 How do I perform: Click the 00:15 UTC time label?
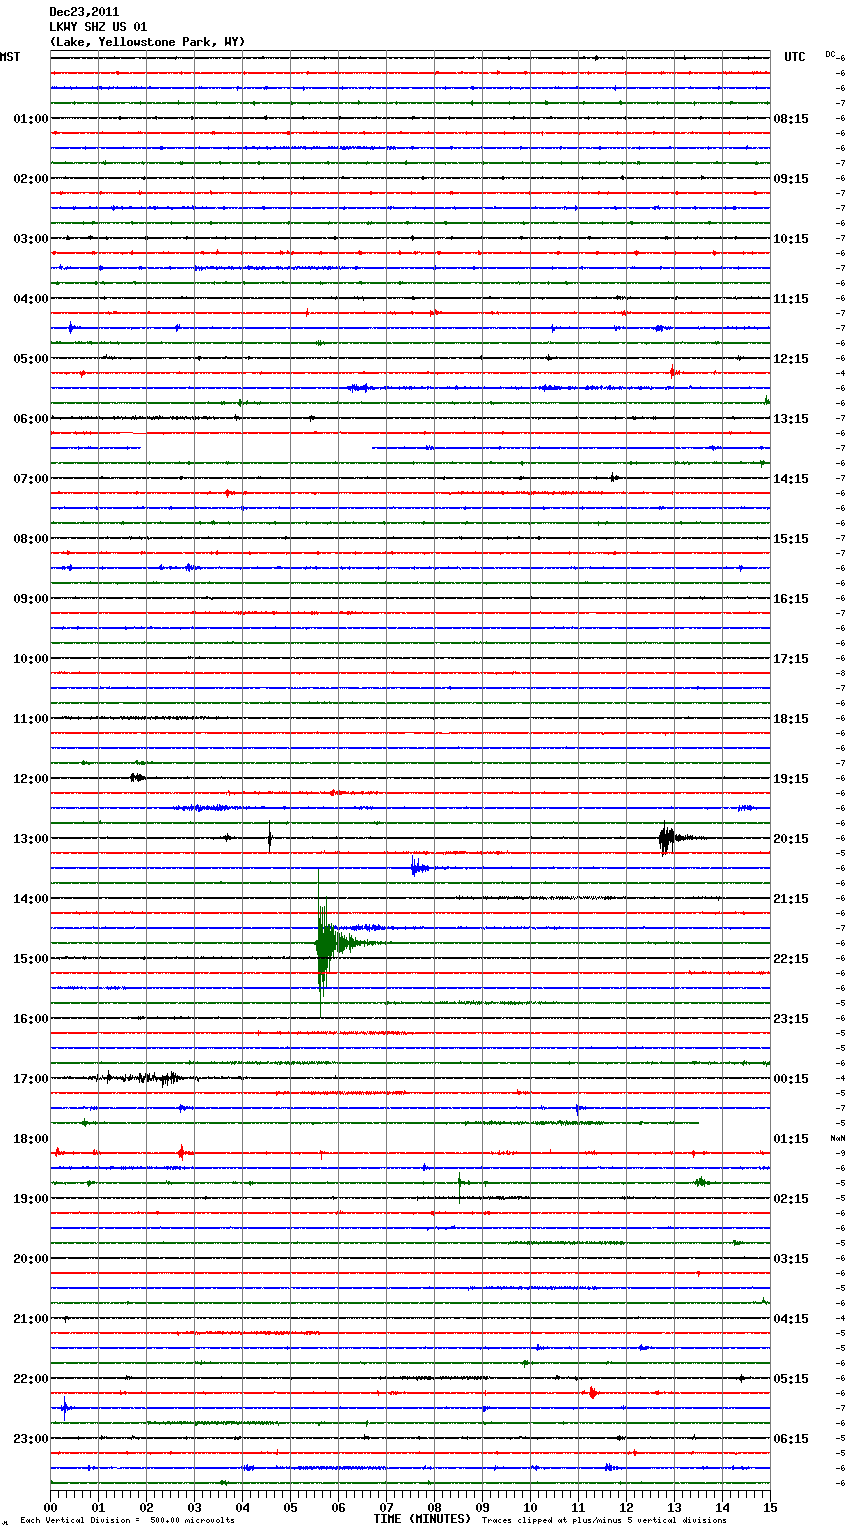point(791,1079)
